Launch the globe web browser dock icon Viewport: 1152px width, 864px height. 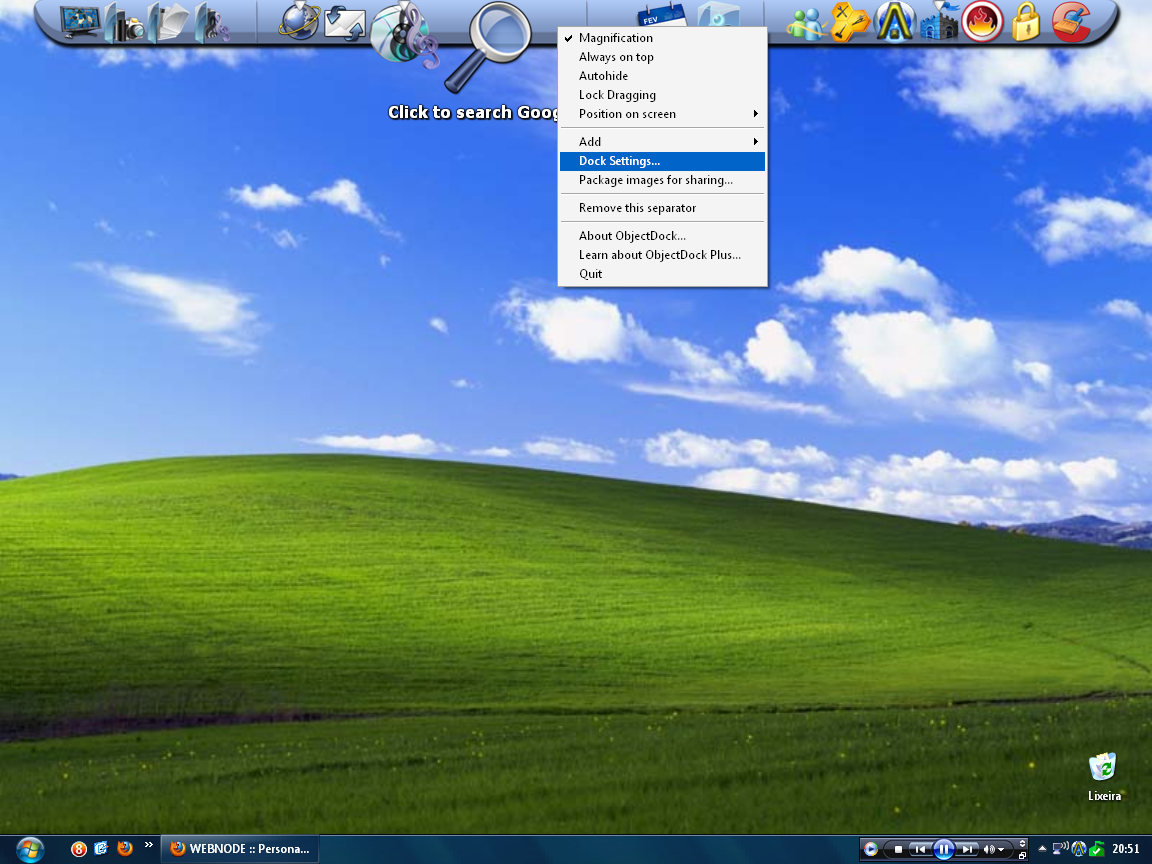tap(298, 22)
